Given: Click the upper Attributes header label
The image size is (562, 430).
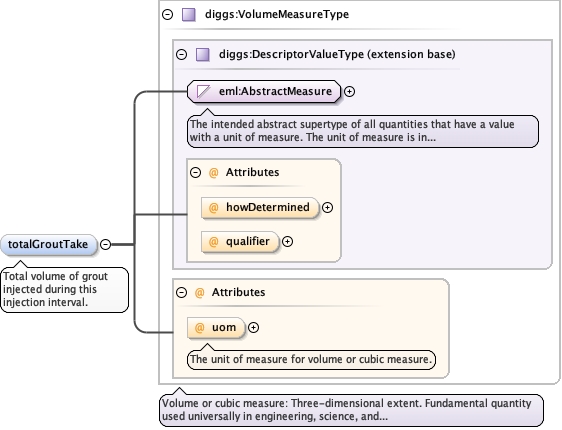Looking at the screenshot, I should click(x=252, y=172).
